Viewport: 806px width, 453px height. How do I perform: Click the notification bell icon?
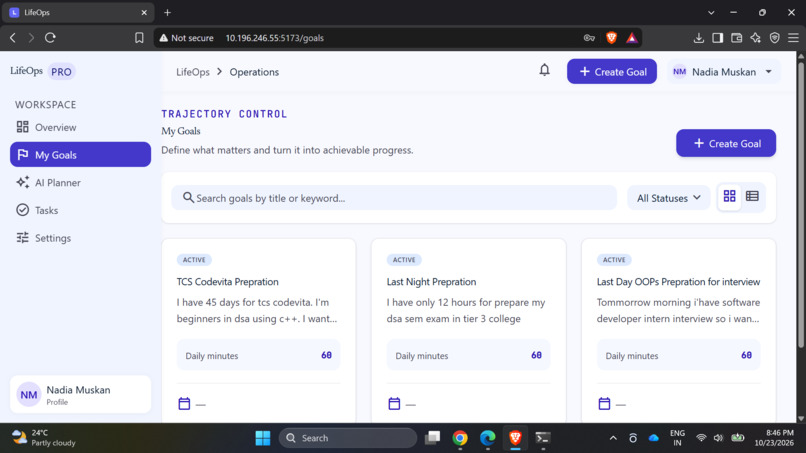(544, 70)
